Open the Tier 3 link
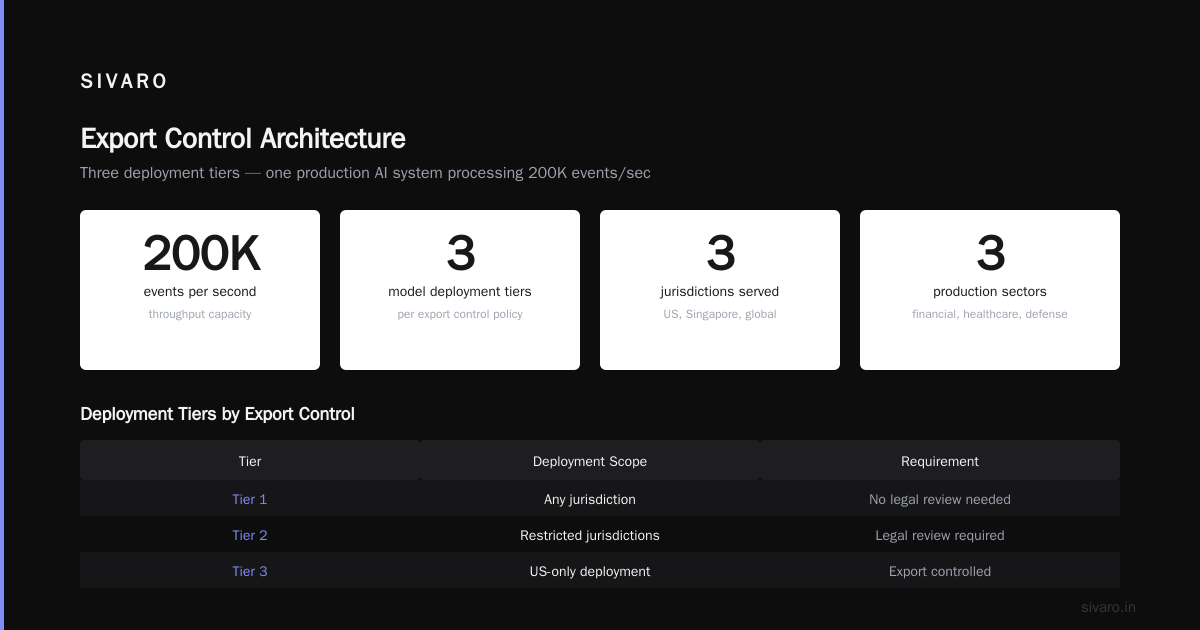 250,571
